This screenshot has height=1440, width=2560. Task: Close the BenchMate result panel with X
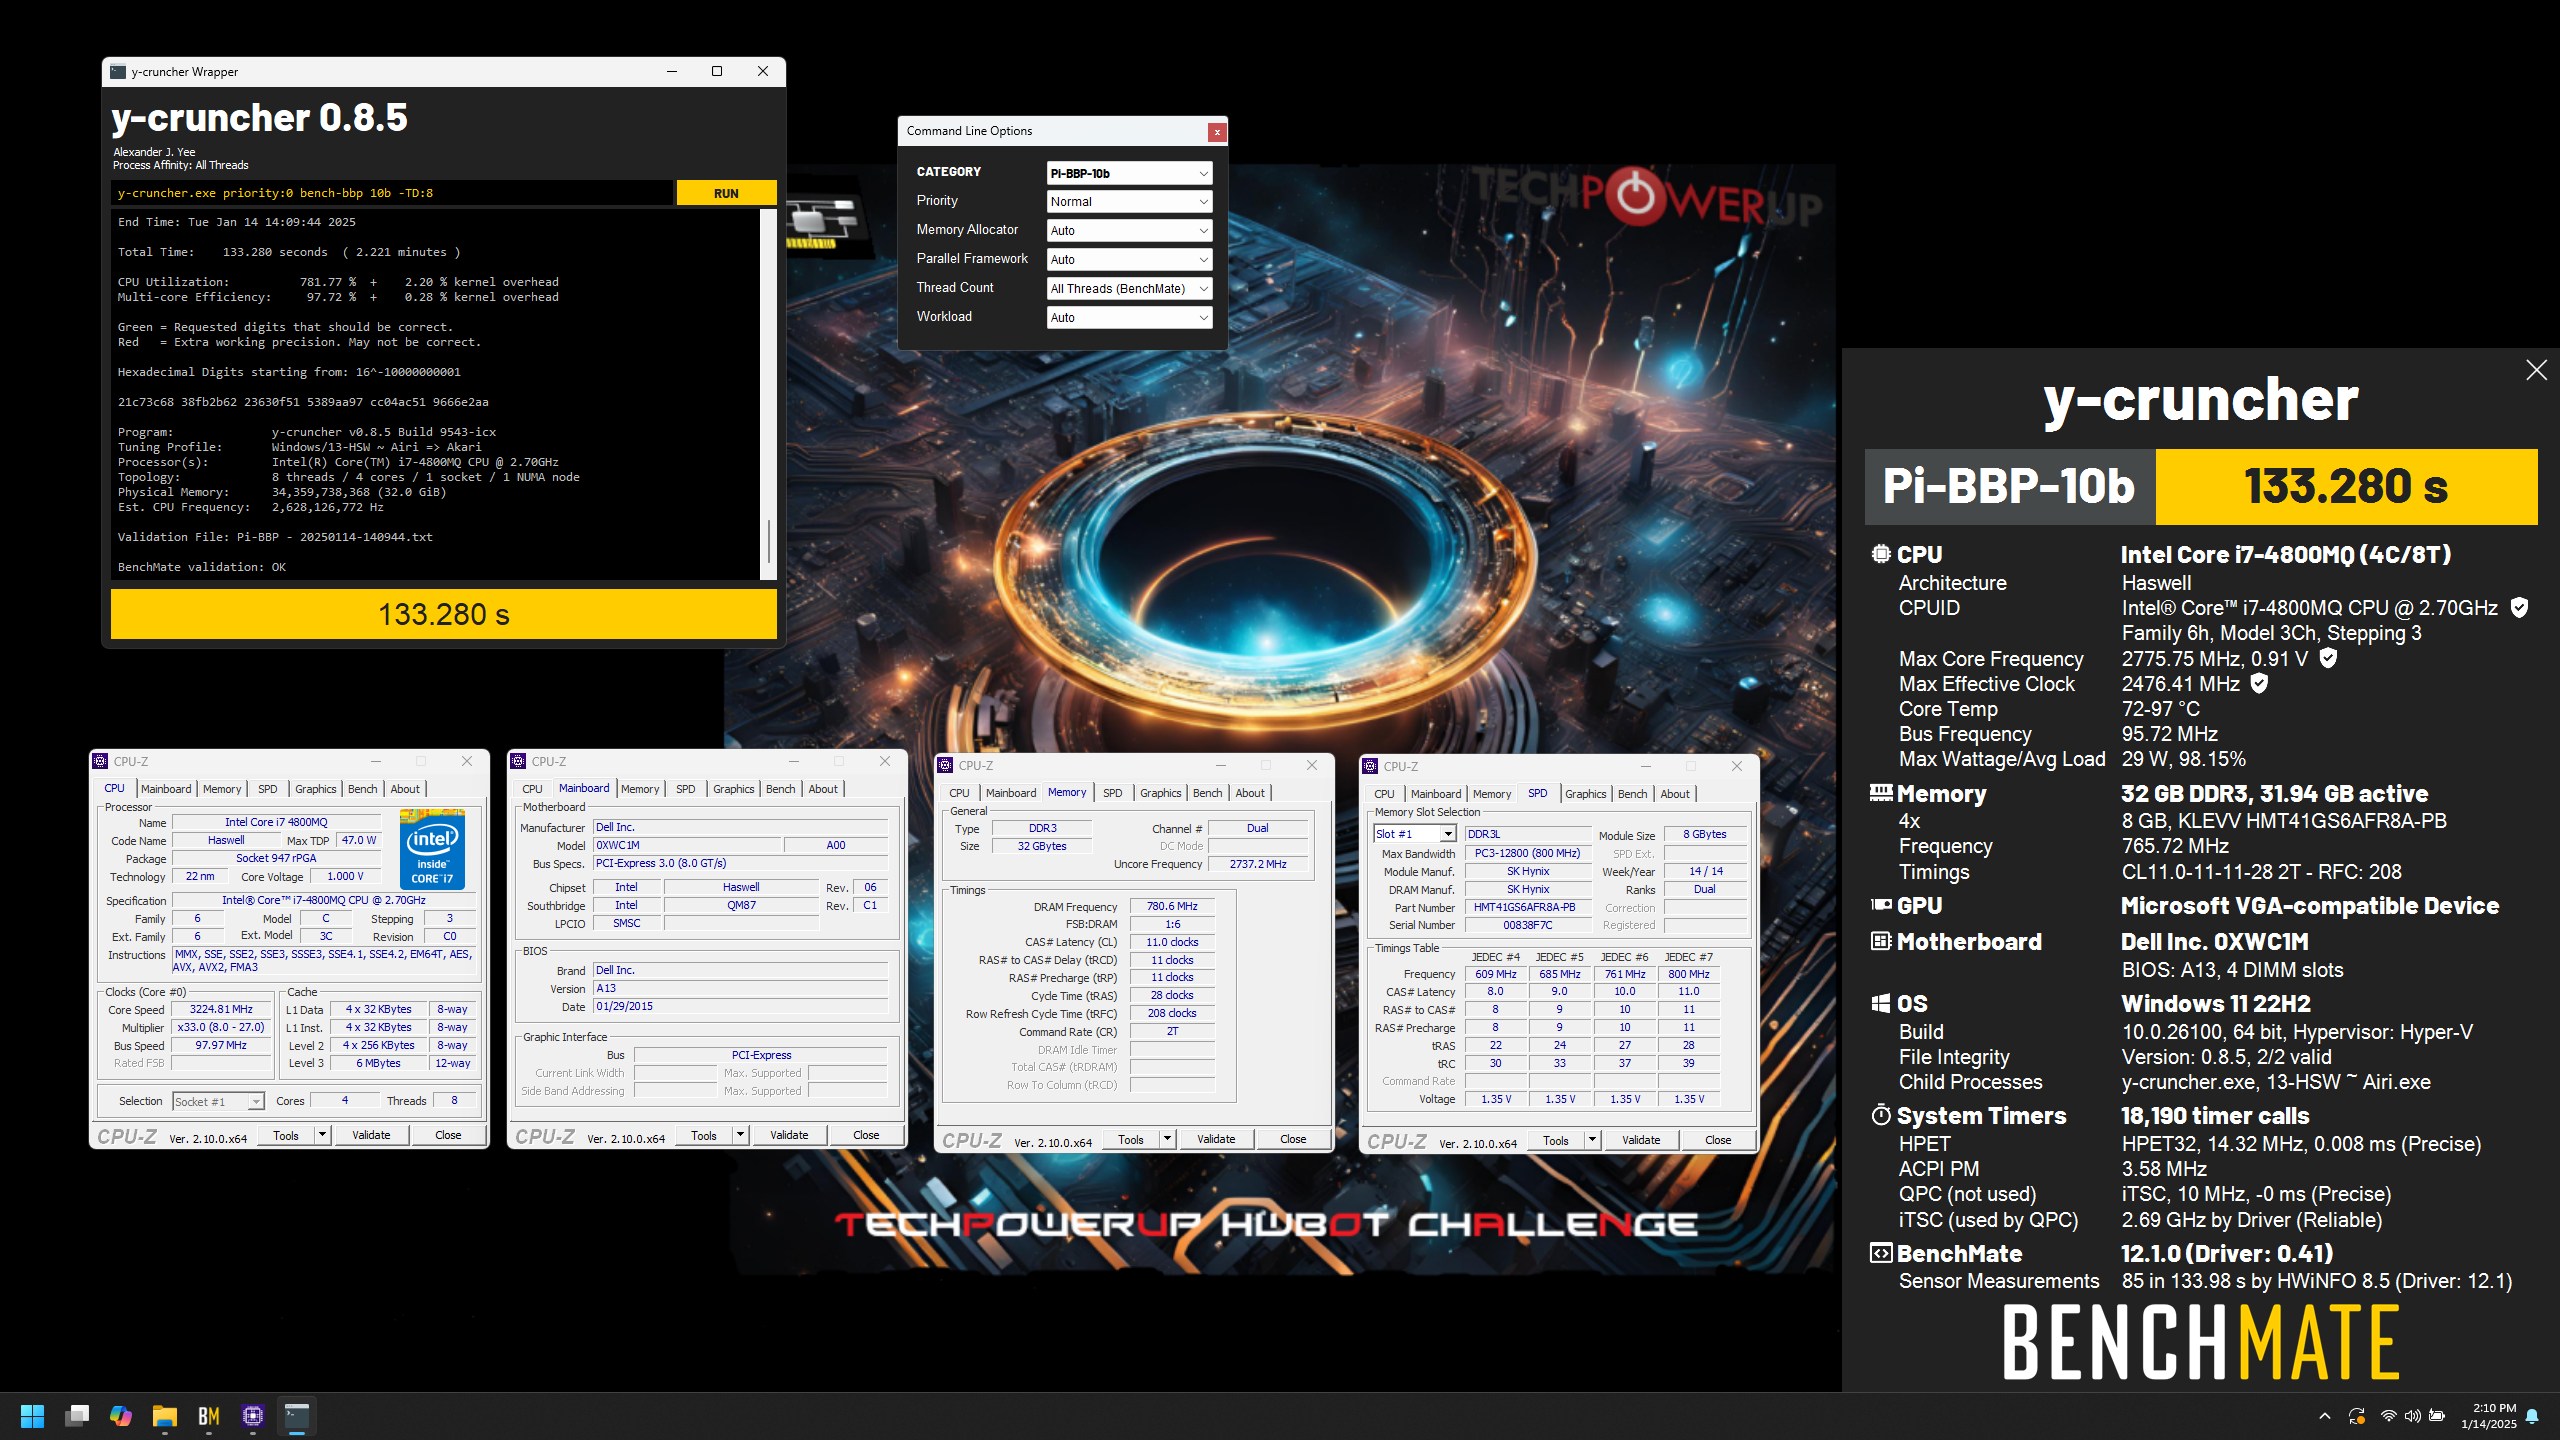pyautogui.click(x=2536, y=370)
